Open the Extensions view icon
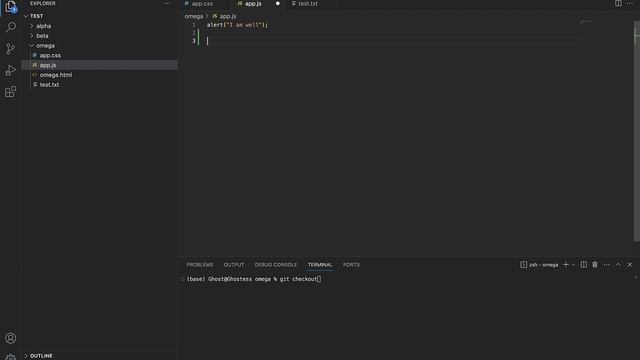Image resolution: width=640 pixels, height=360 pixels. pos(11,92)
